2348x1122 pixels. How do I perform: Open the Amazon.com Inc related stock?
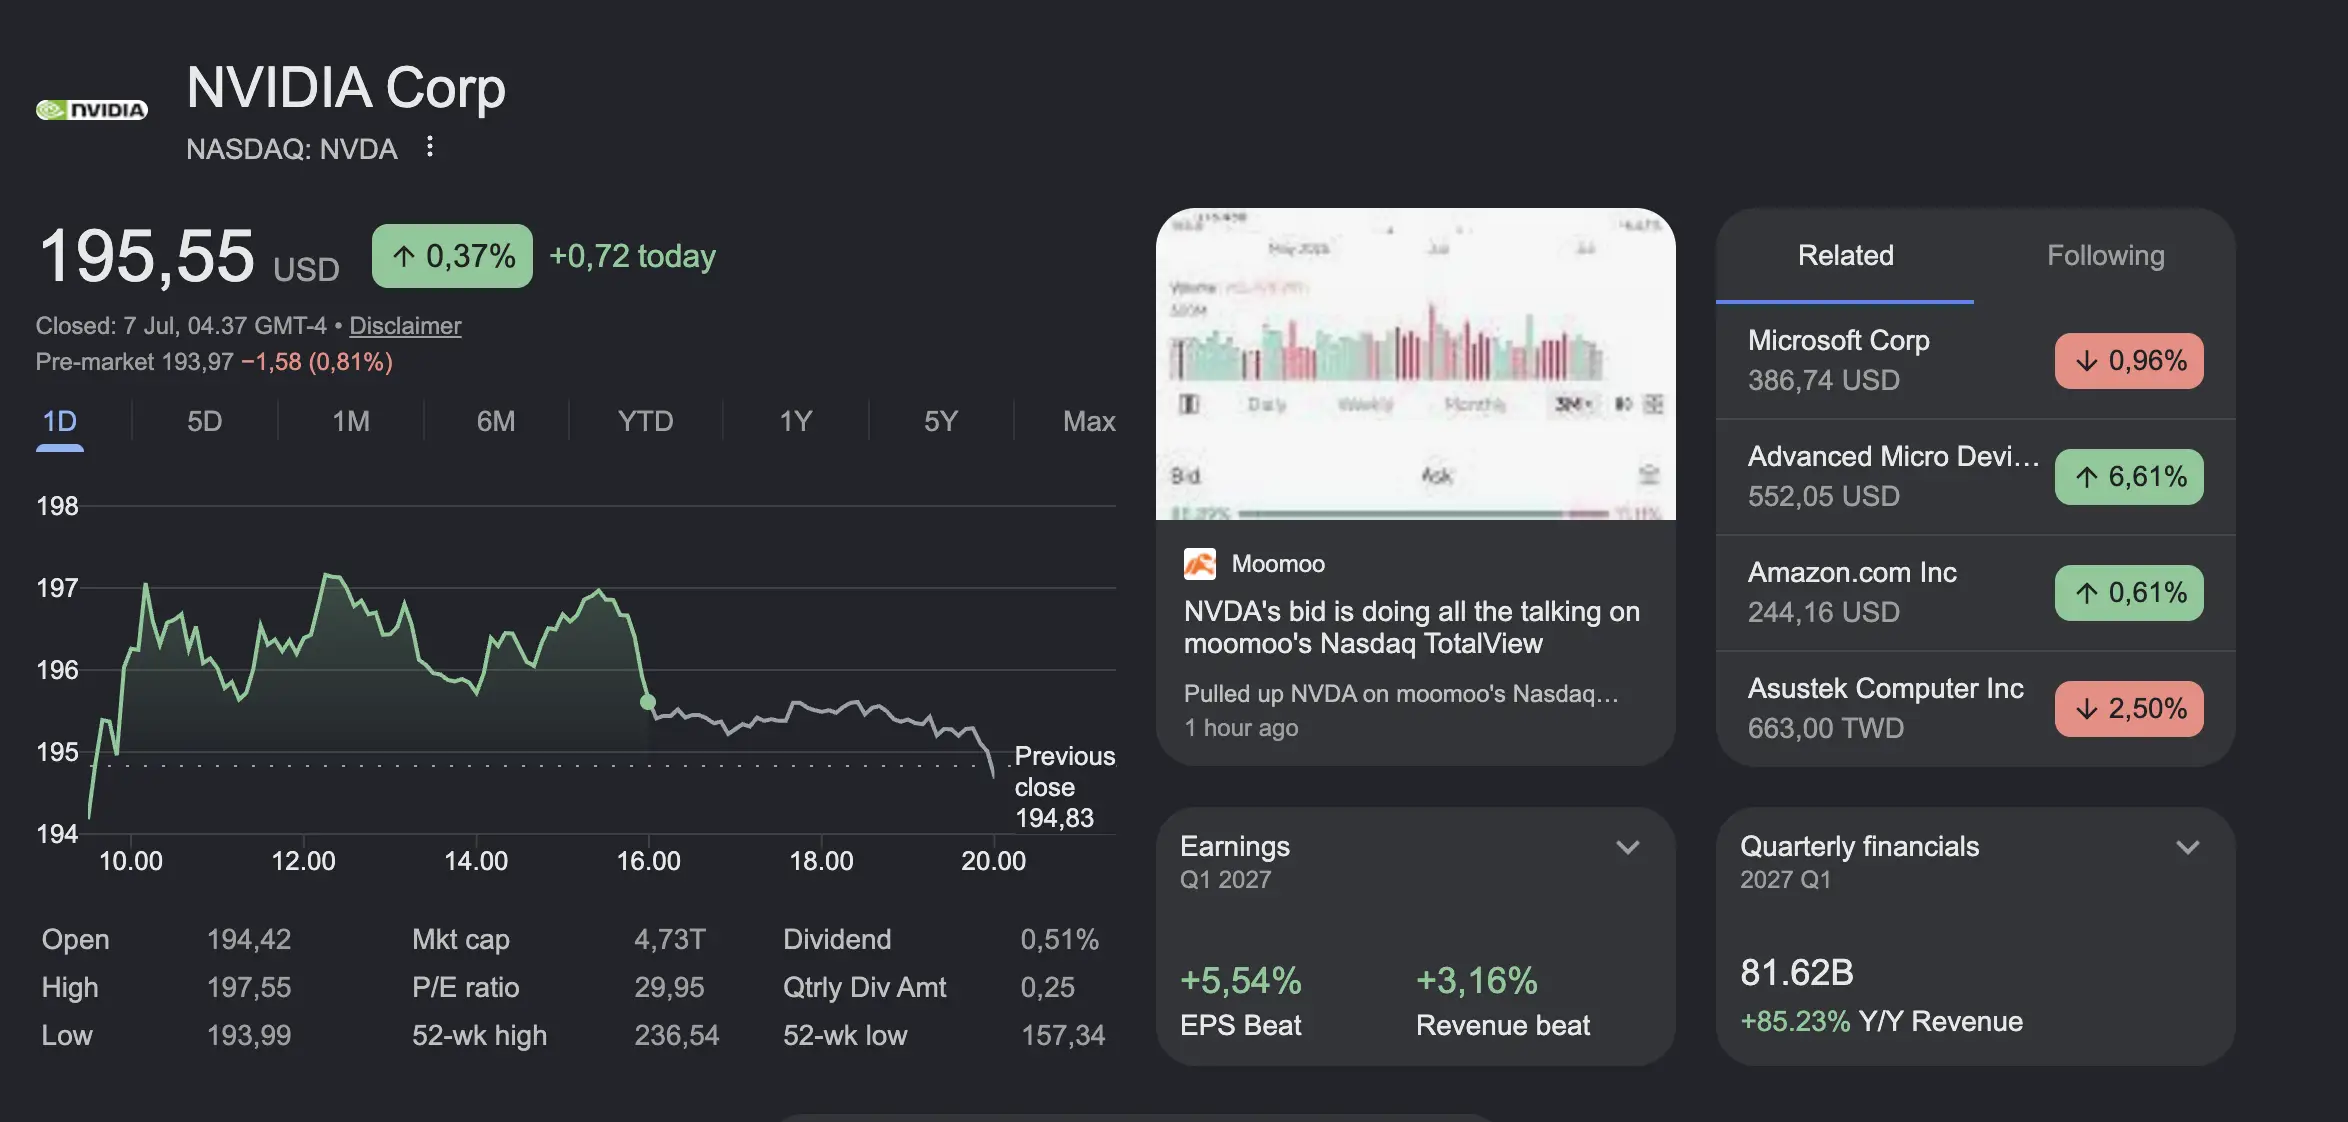tap(1975, 593)
